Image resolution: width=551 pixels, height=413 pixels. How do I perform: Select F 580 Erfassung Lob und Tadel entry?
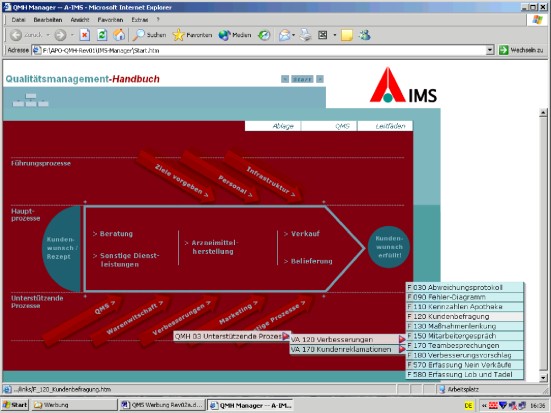(x=465, y=374)
